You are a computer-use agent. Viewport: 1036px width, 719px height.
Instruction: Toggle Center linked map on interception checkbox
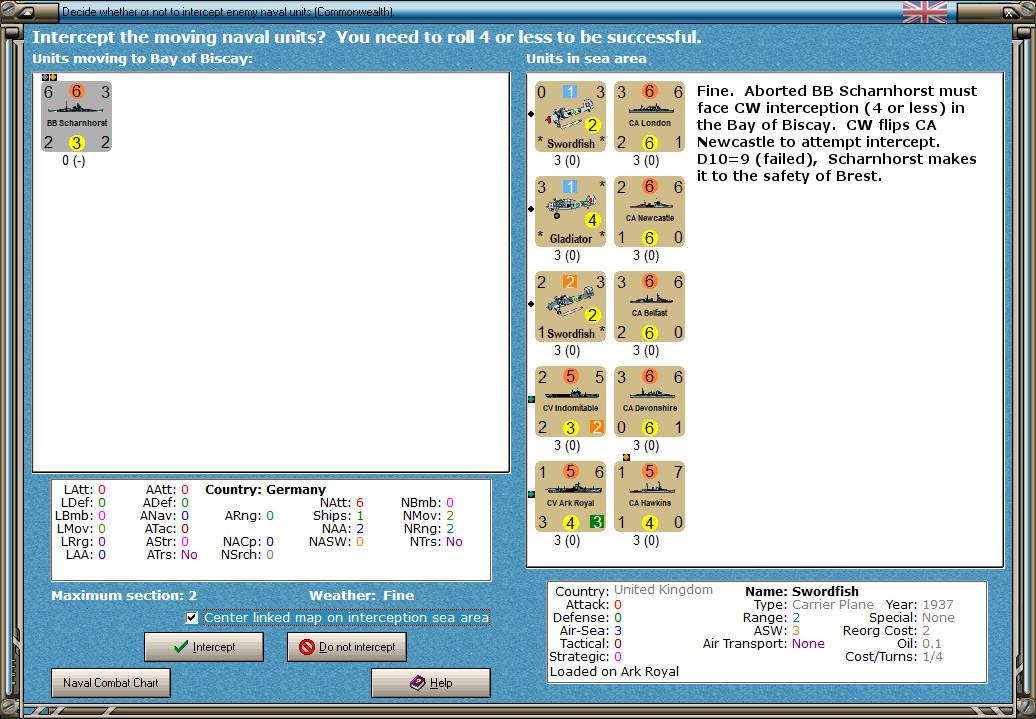click(192, 618)
